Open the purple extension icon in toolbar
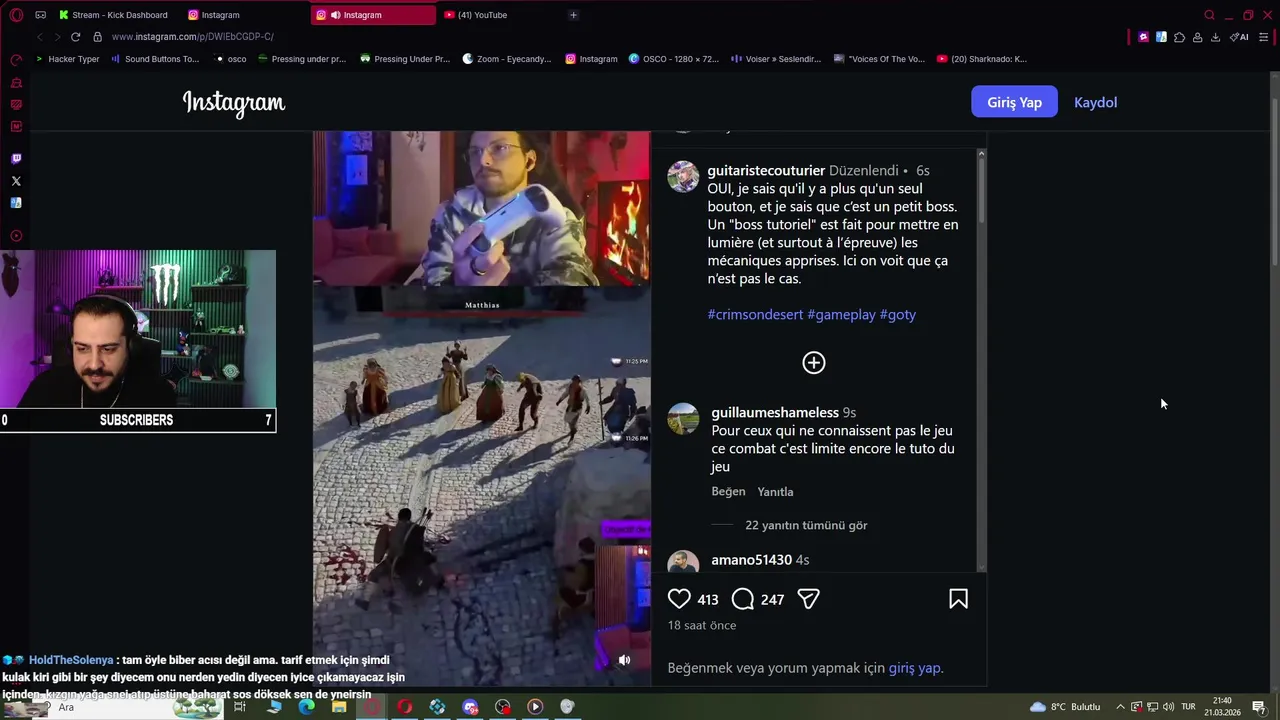This screenshot has width=1280, height=720. point(1143,37)
